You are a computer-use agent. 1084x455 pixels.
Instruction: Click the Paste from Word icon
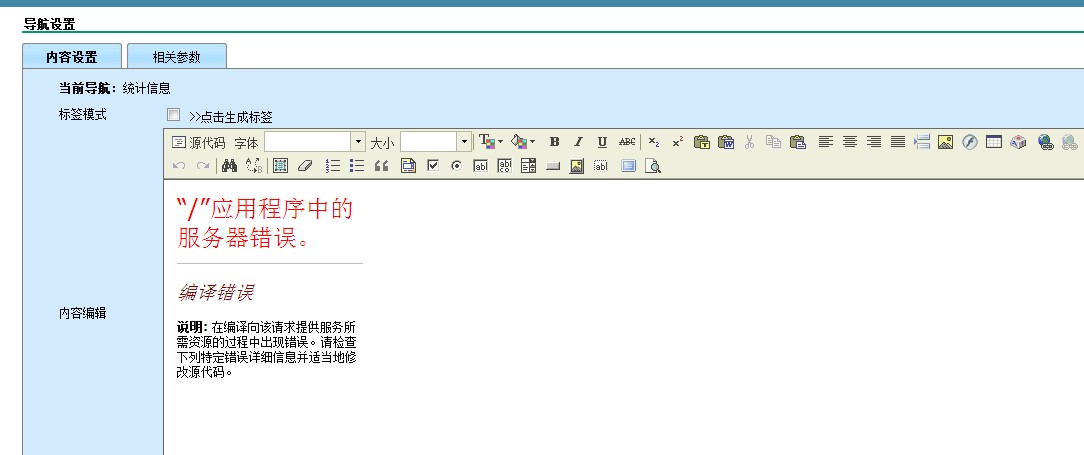(726, 142)
